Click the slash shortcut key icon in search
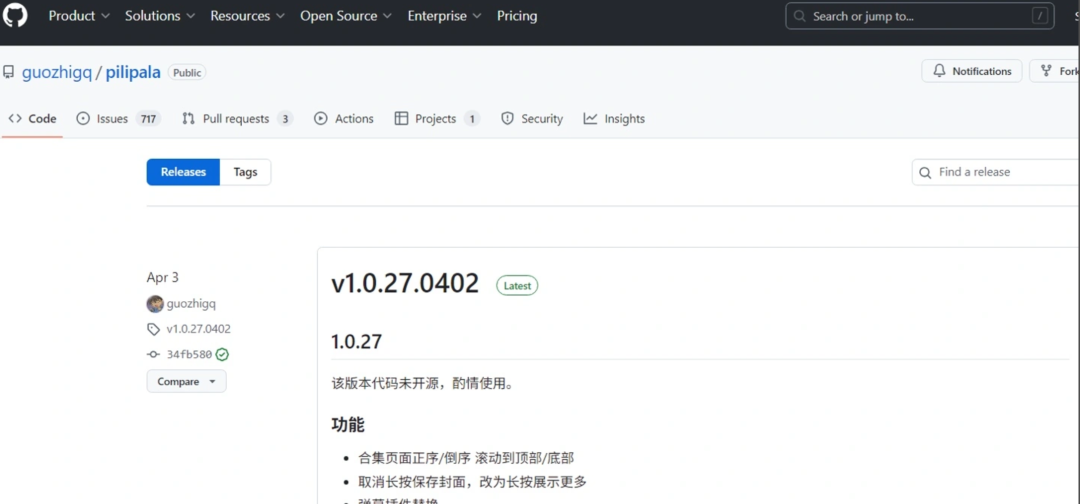1080x504 pixels. point(1039,16)
